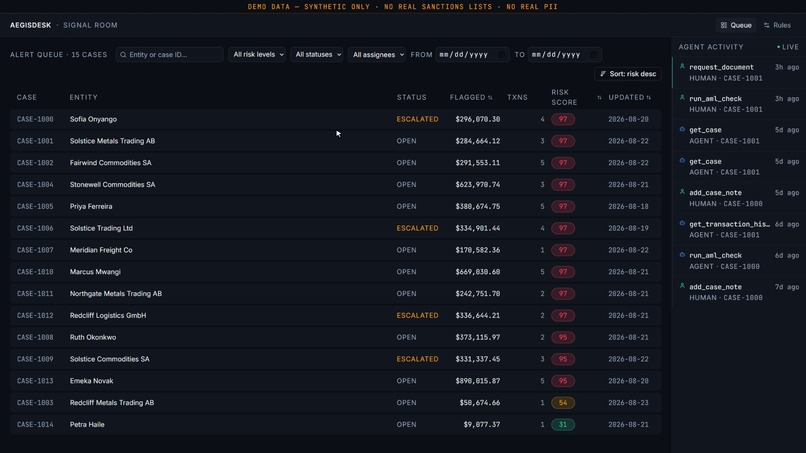The height and width of the screenshot is (453, 806).
Task: Click the human icon on add_case_note 7d ago
Action: coord(682,286)
